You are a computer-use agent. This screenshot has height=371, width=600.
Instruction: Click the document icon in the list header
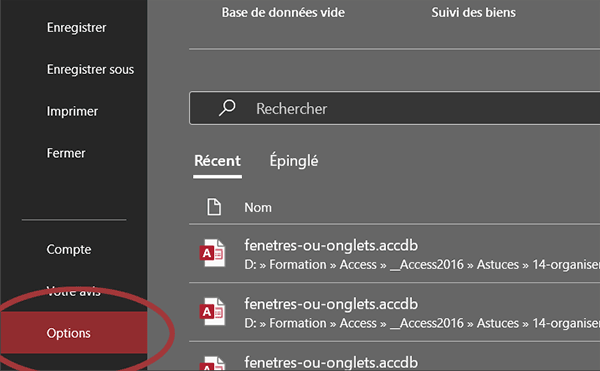214,207
